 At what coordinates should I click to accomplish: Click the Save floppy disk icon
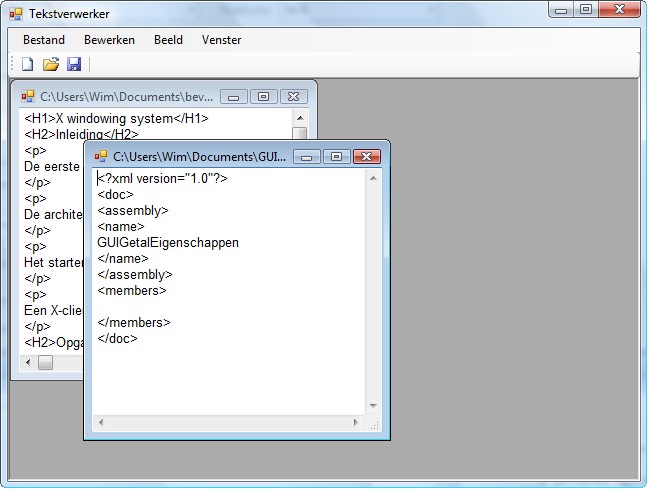click(74, 64)
